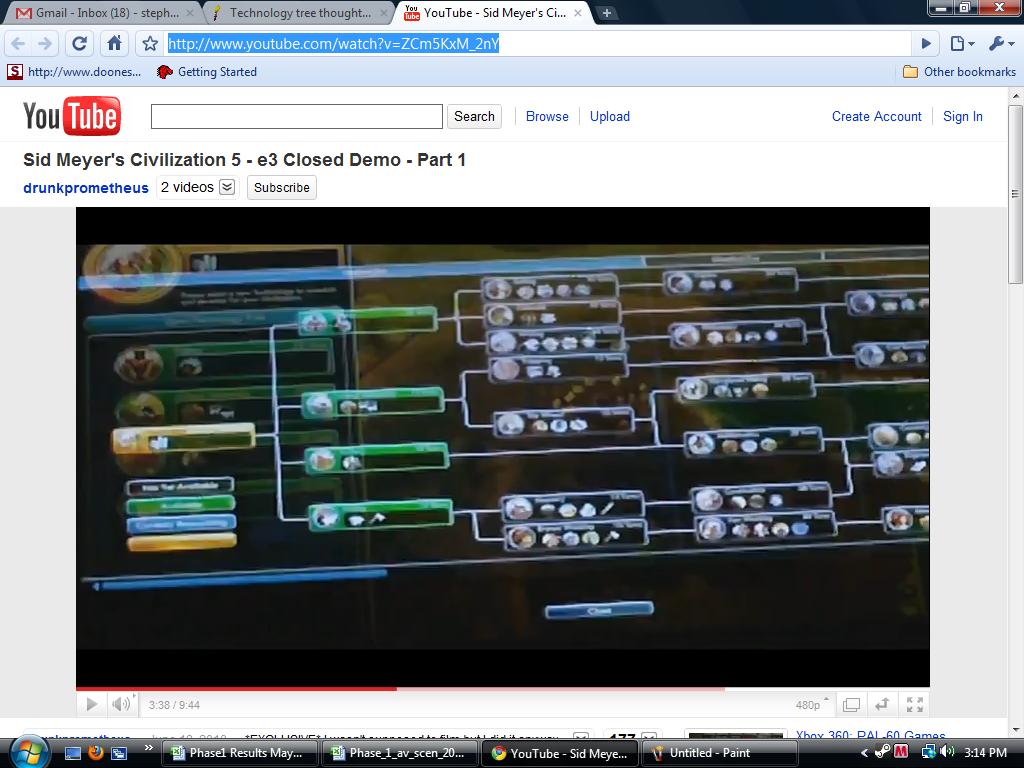Launch Firefox from quick launch
Viewport: 1024px width, 768px height.
[x=95, y=753]
